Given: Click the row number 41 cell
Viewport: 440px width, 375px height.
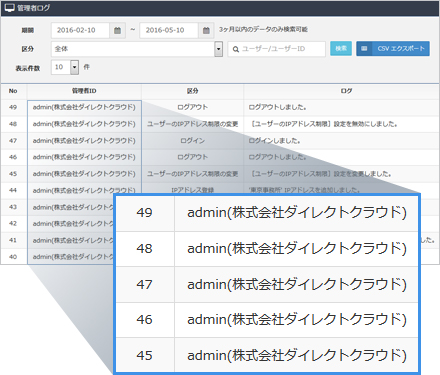Looking at the screenshot, I should point(13,240).
